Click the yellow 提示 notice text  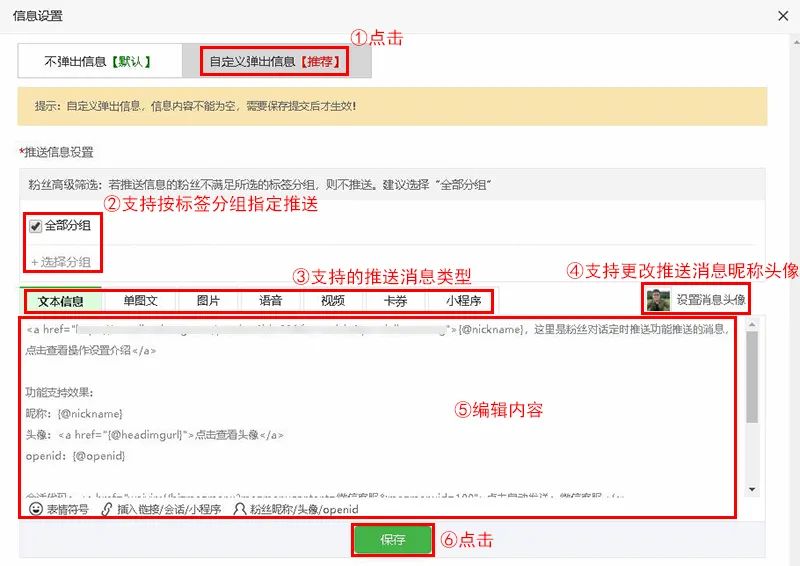point(195,106)
